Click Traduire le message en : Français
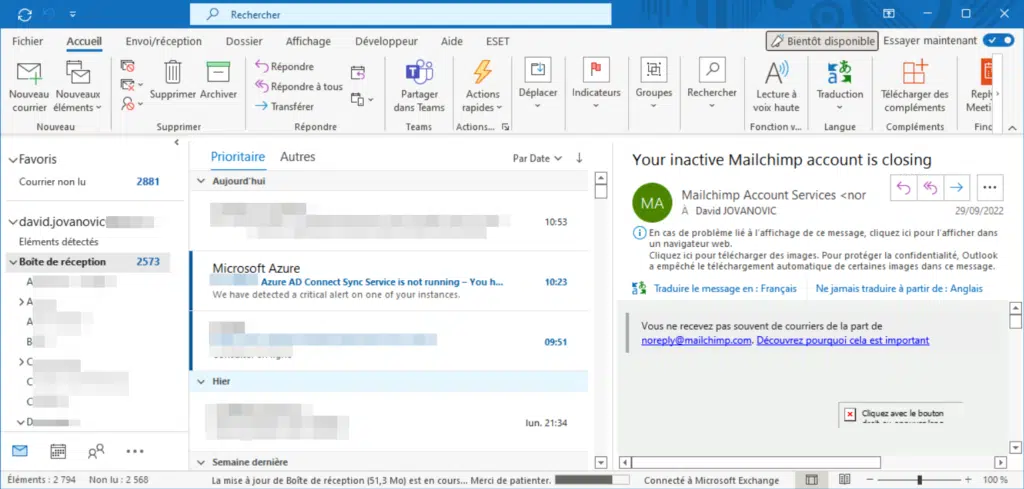 pos(725,289)
